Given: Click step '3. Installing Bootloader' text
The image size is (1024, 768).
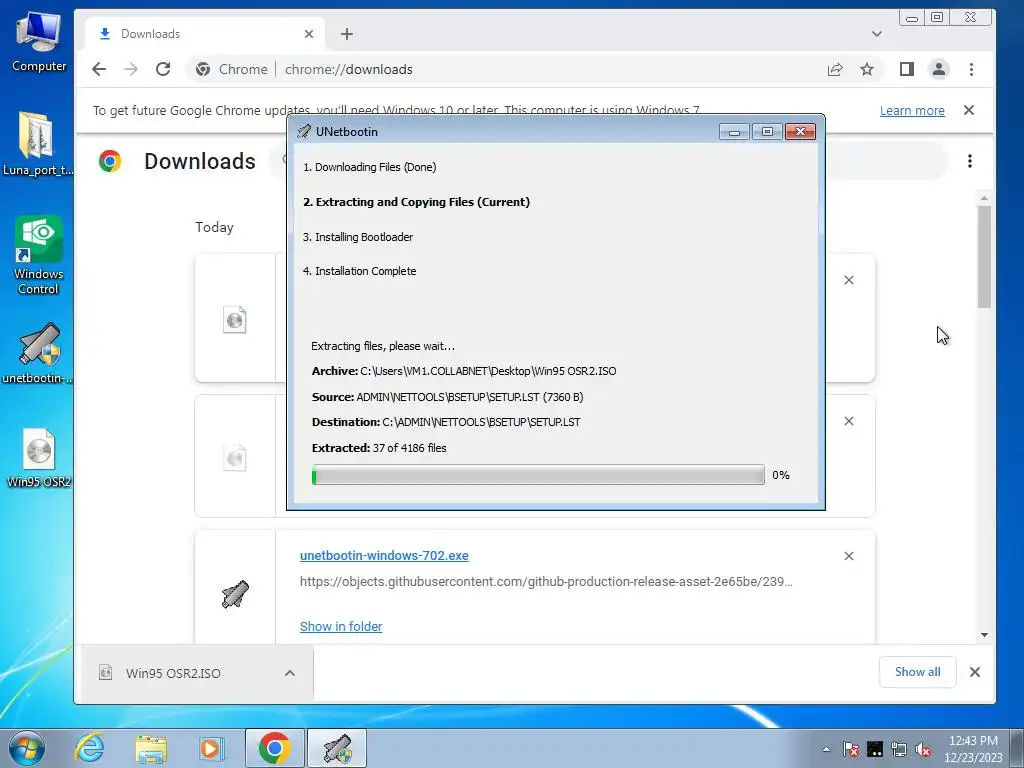Looking at the screenshot, I should pyautogui.click(x=358, y=237).
